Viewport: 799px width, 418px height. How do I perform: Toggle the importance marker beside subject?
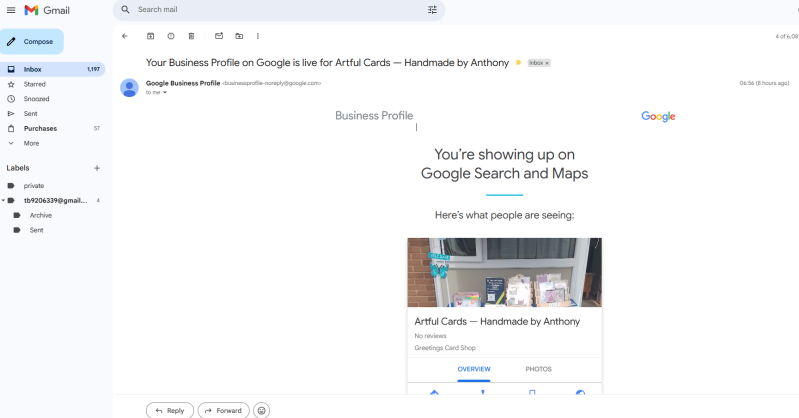518,62
